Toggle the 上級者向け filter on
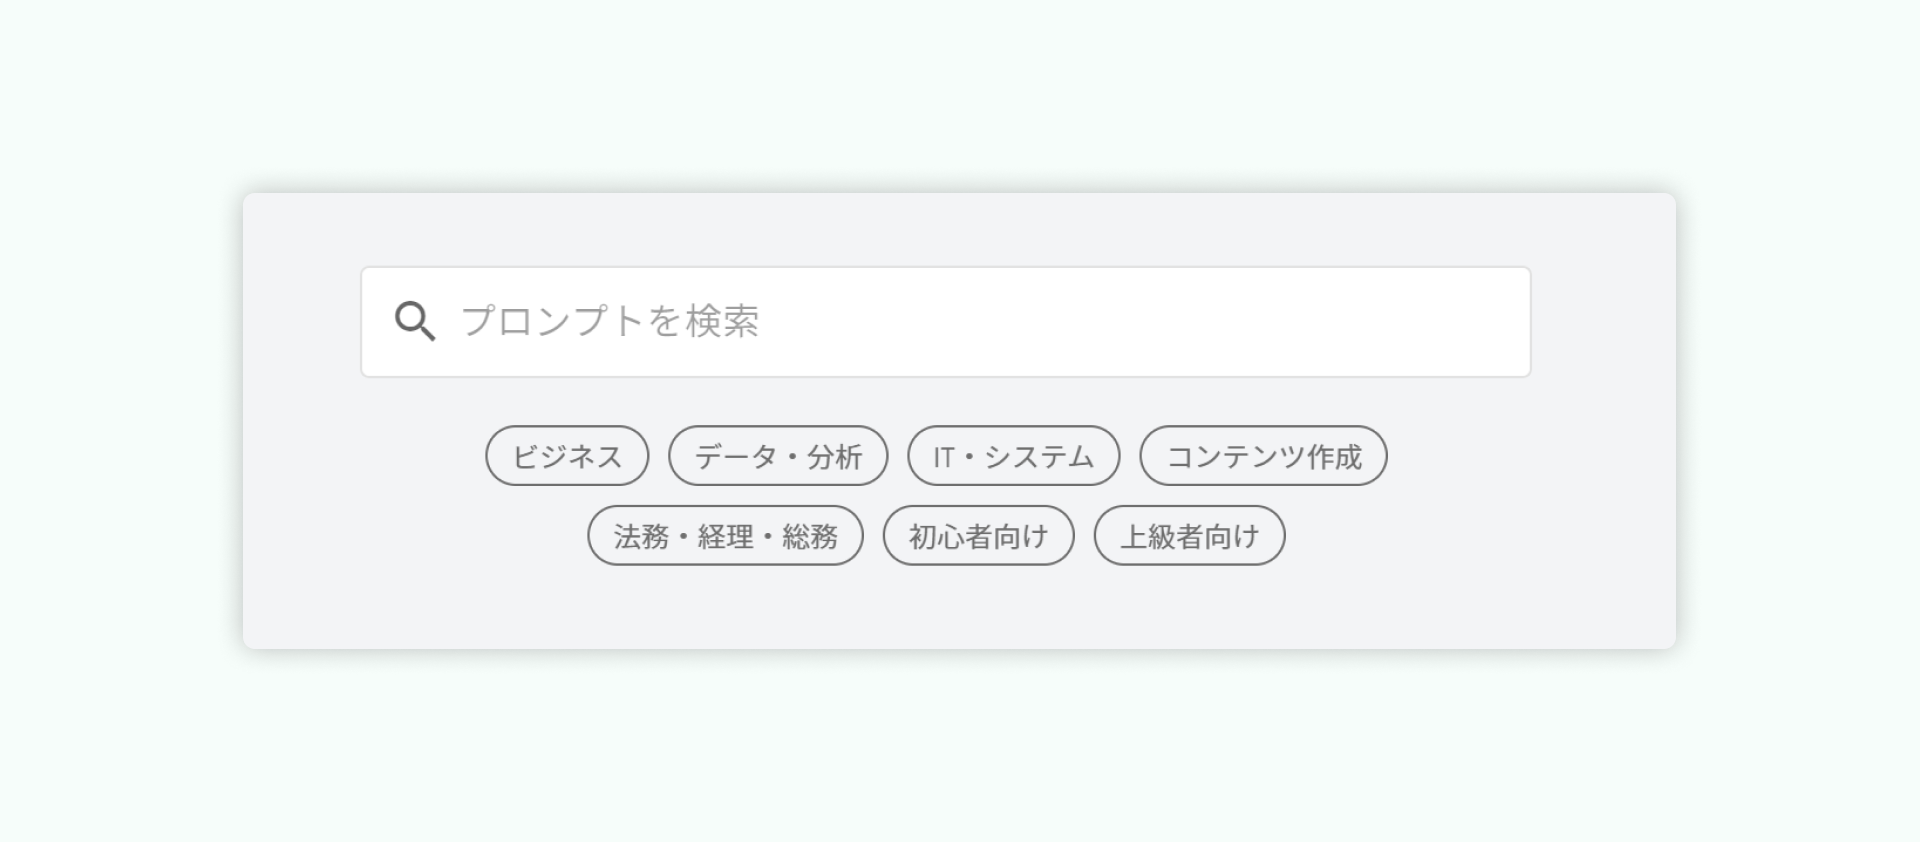Screen dimensions: 1920x842 pyautogui.click(x=1190, y=536)
